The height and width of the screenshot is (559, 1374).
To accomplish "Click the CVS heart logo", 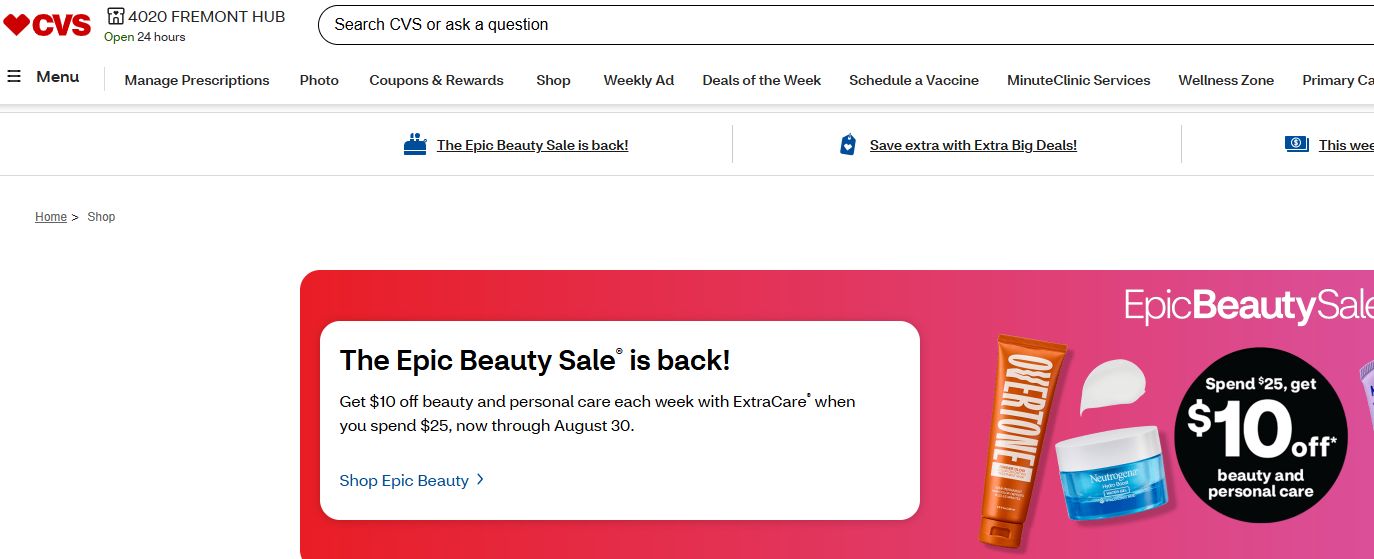I will pyautogui.click(x=47, y=25).
